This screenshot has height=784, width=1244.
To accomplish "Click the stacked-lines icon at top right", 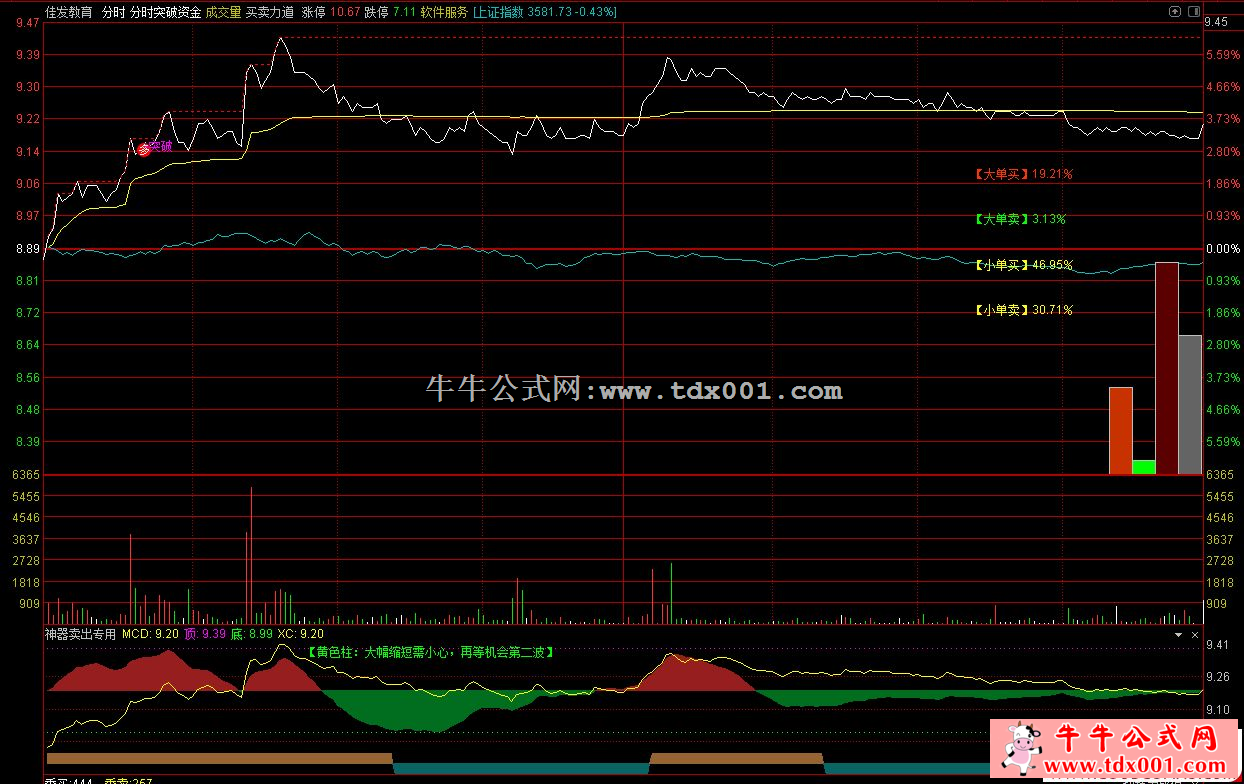I will [x=1191, y=12].
